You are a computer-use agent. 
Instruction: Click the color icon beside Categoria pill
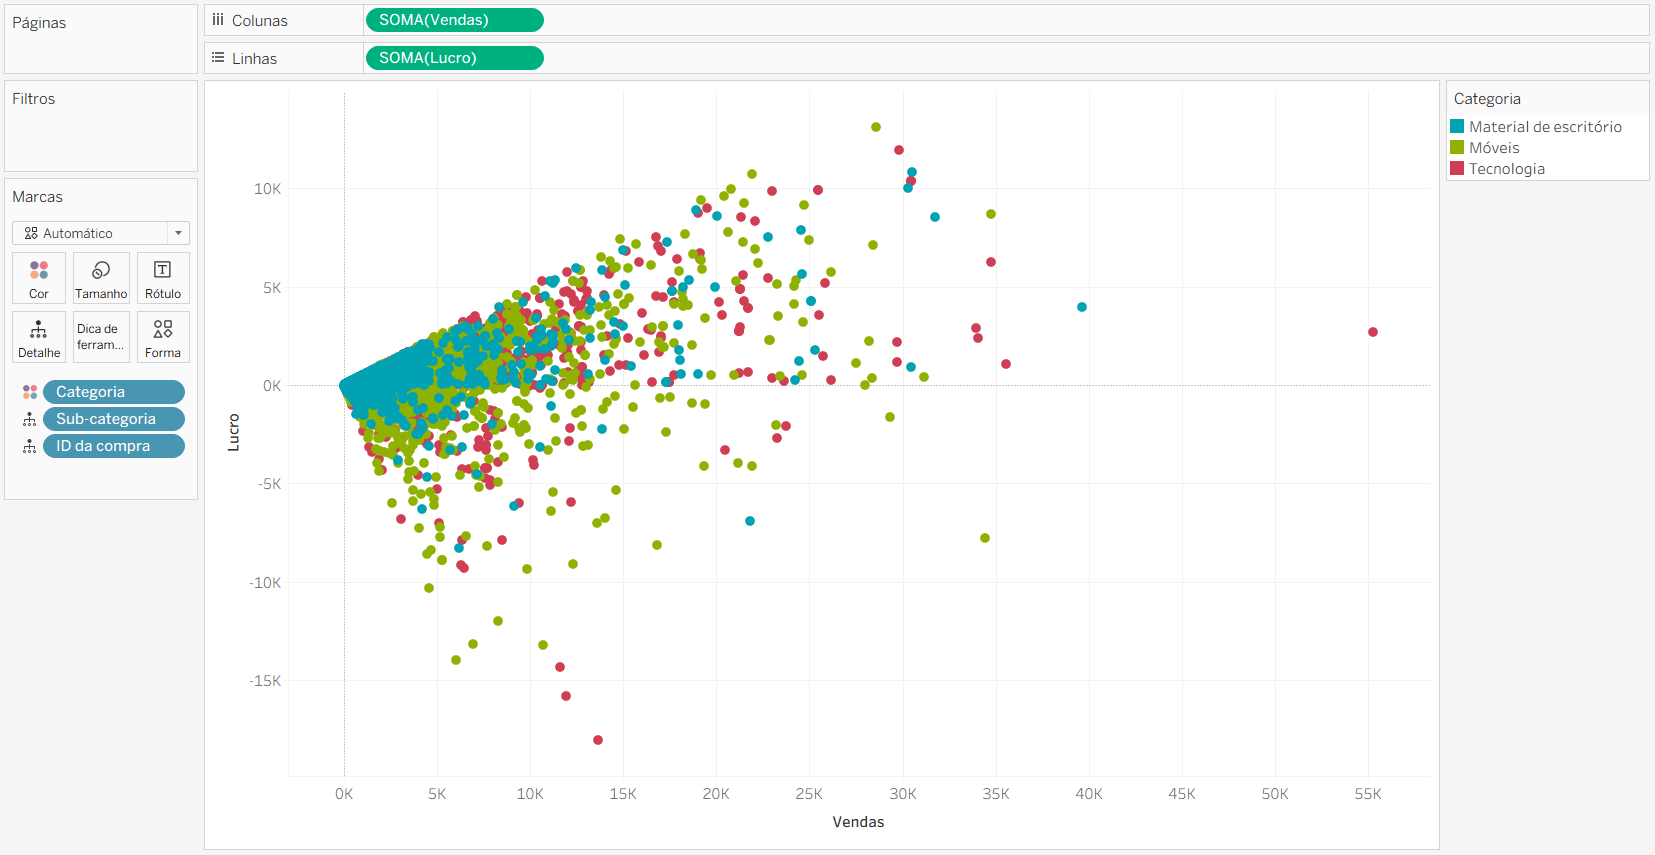tap(30, 392)
